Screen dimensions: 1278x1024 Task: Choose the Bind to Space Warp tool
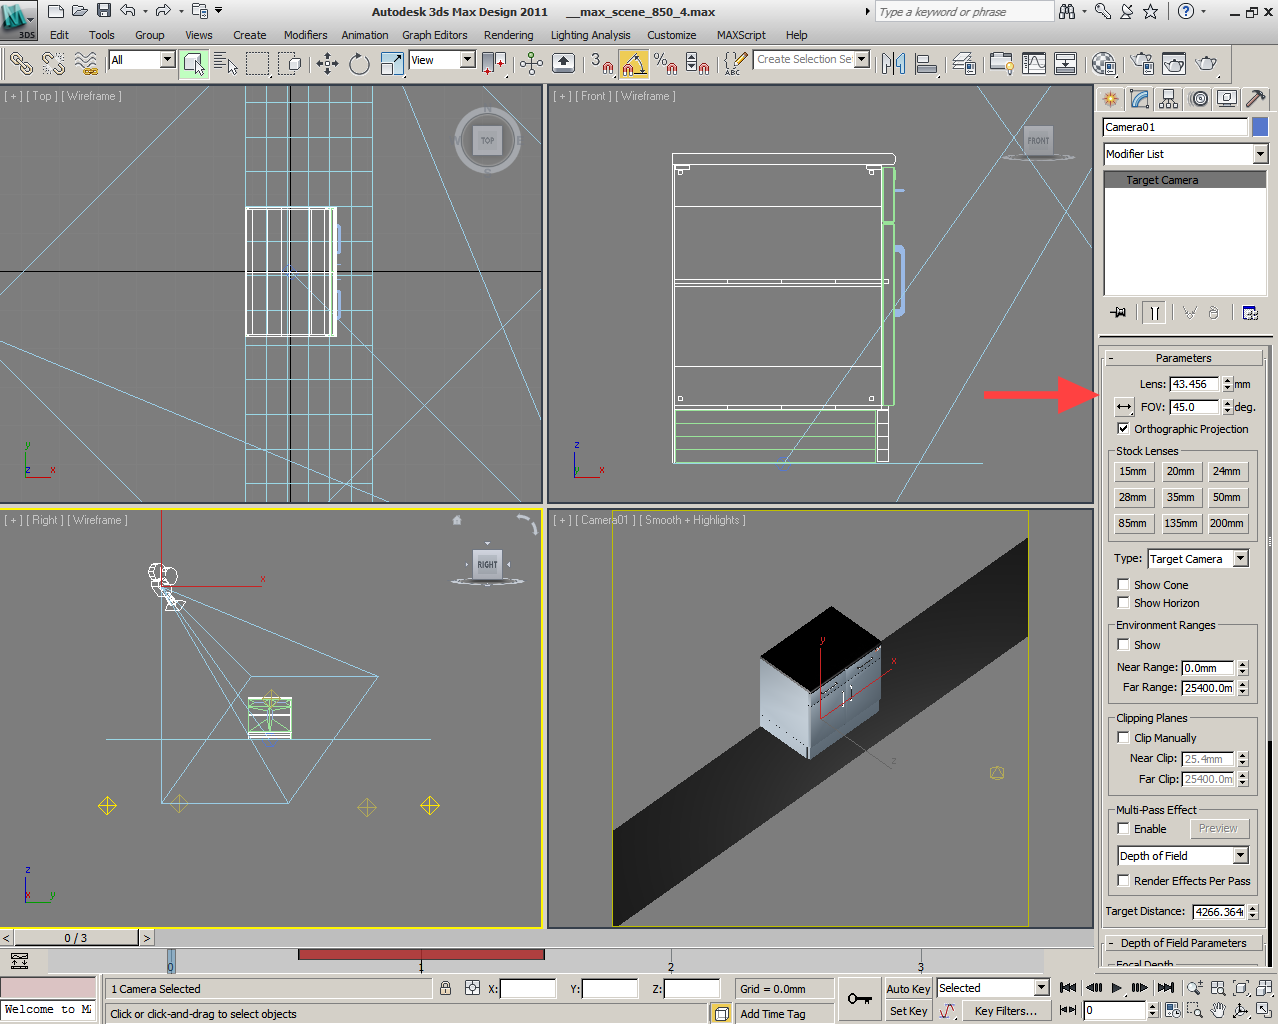(86, 64)
